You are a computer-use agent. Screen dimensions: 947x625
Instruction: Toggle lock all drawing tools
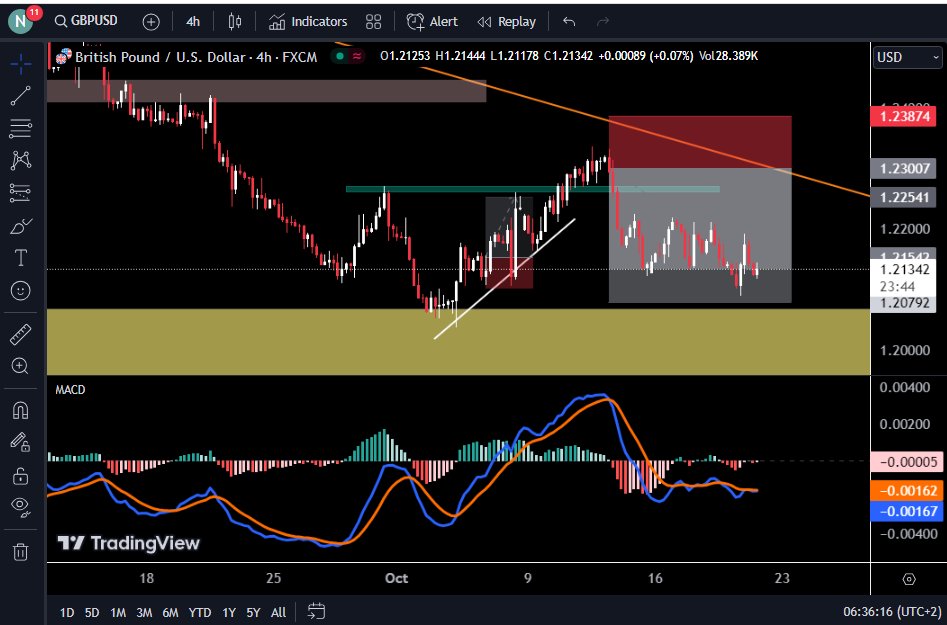coord(21,476)
